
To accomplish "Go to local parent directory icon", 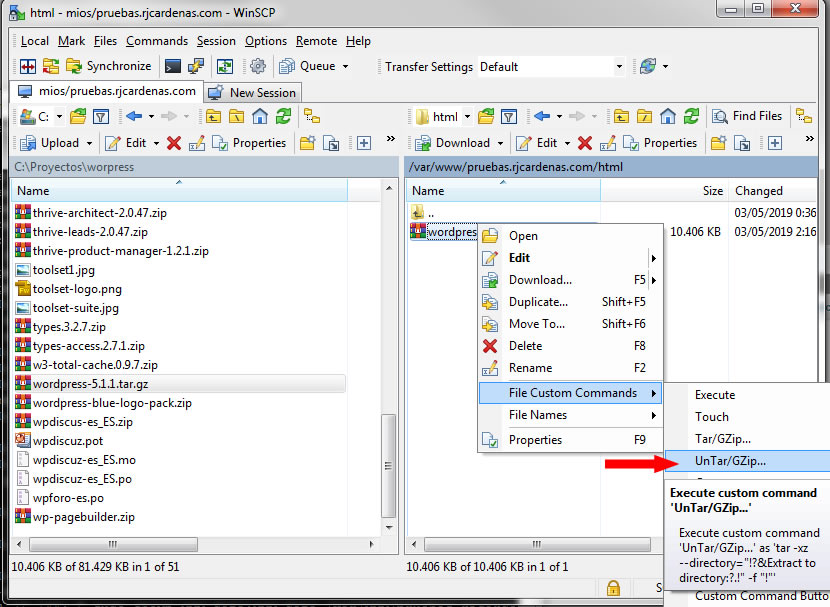I will [213, 116].
